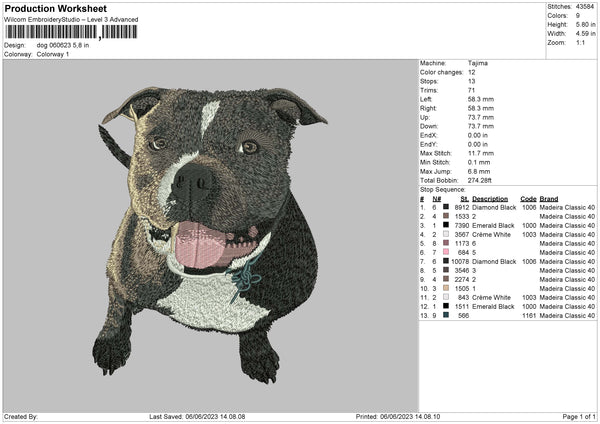Select the Crème White swatch beside 3567
The width and height of the screenshot is (600, 424).
[x=446, y=234]
